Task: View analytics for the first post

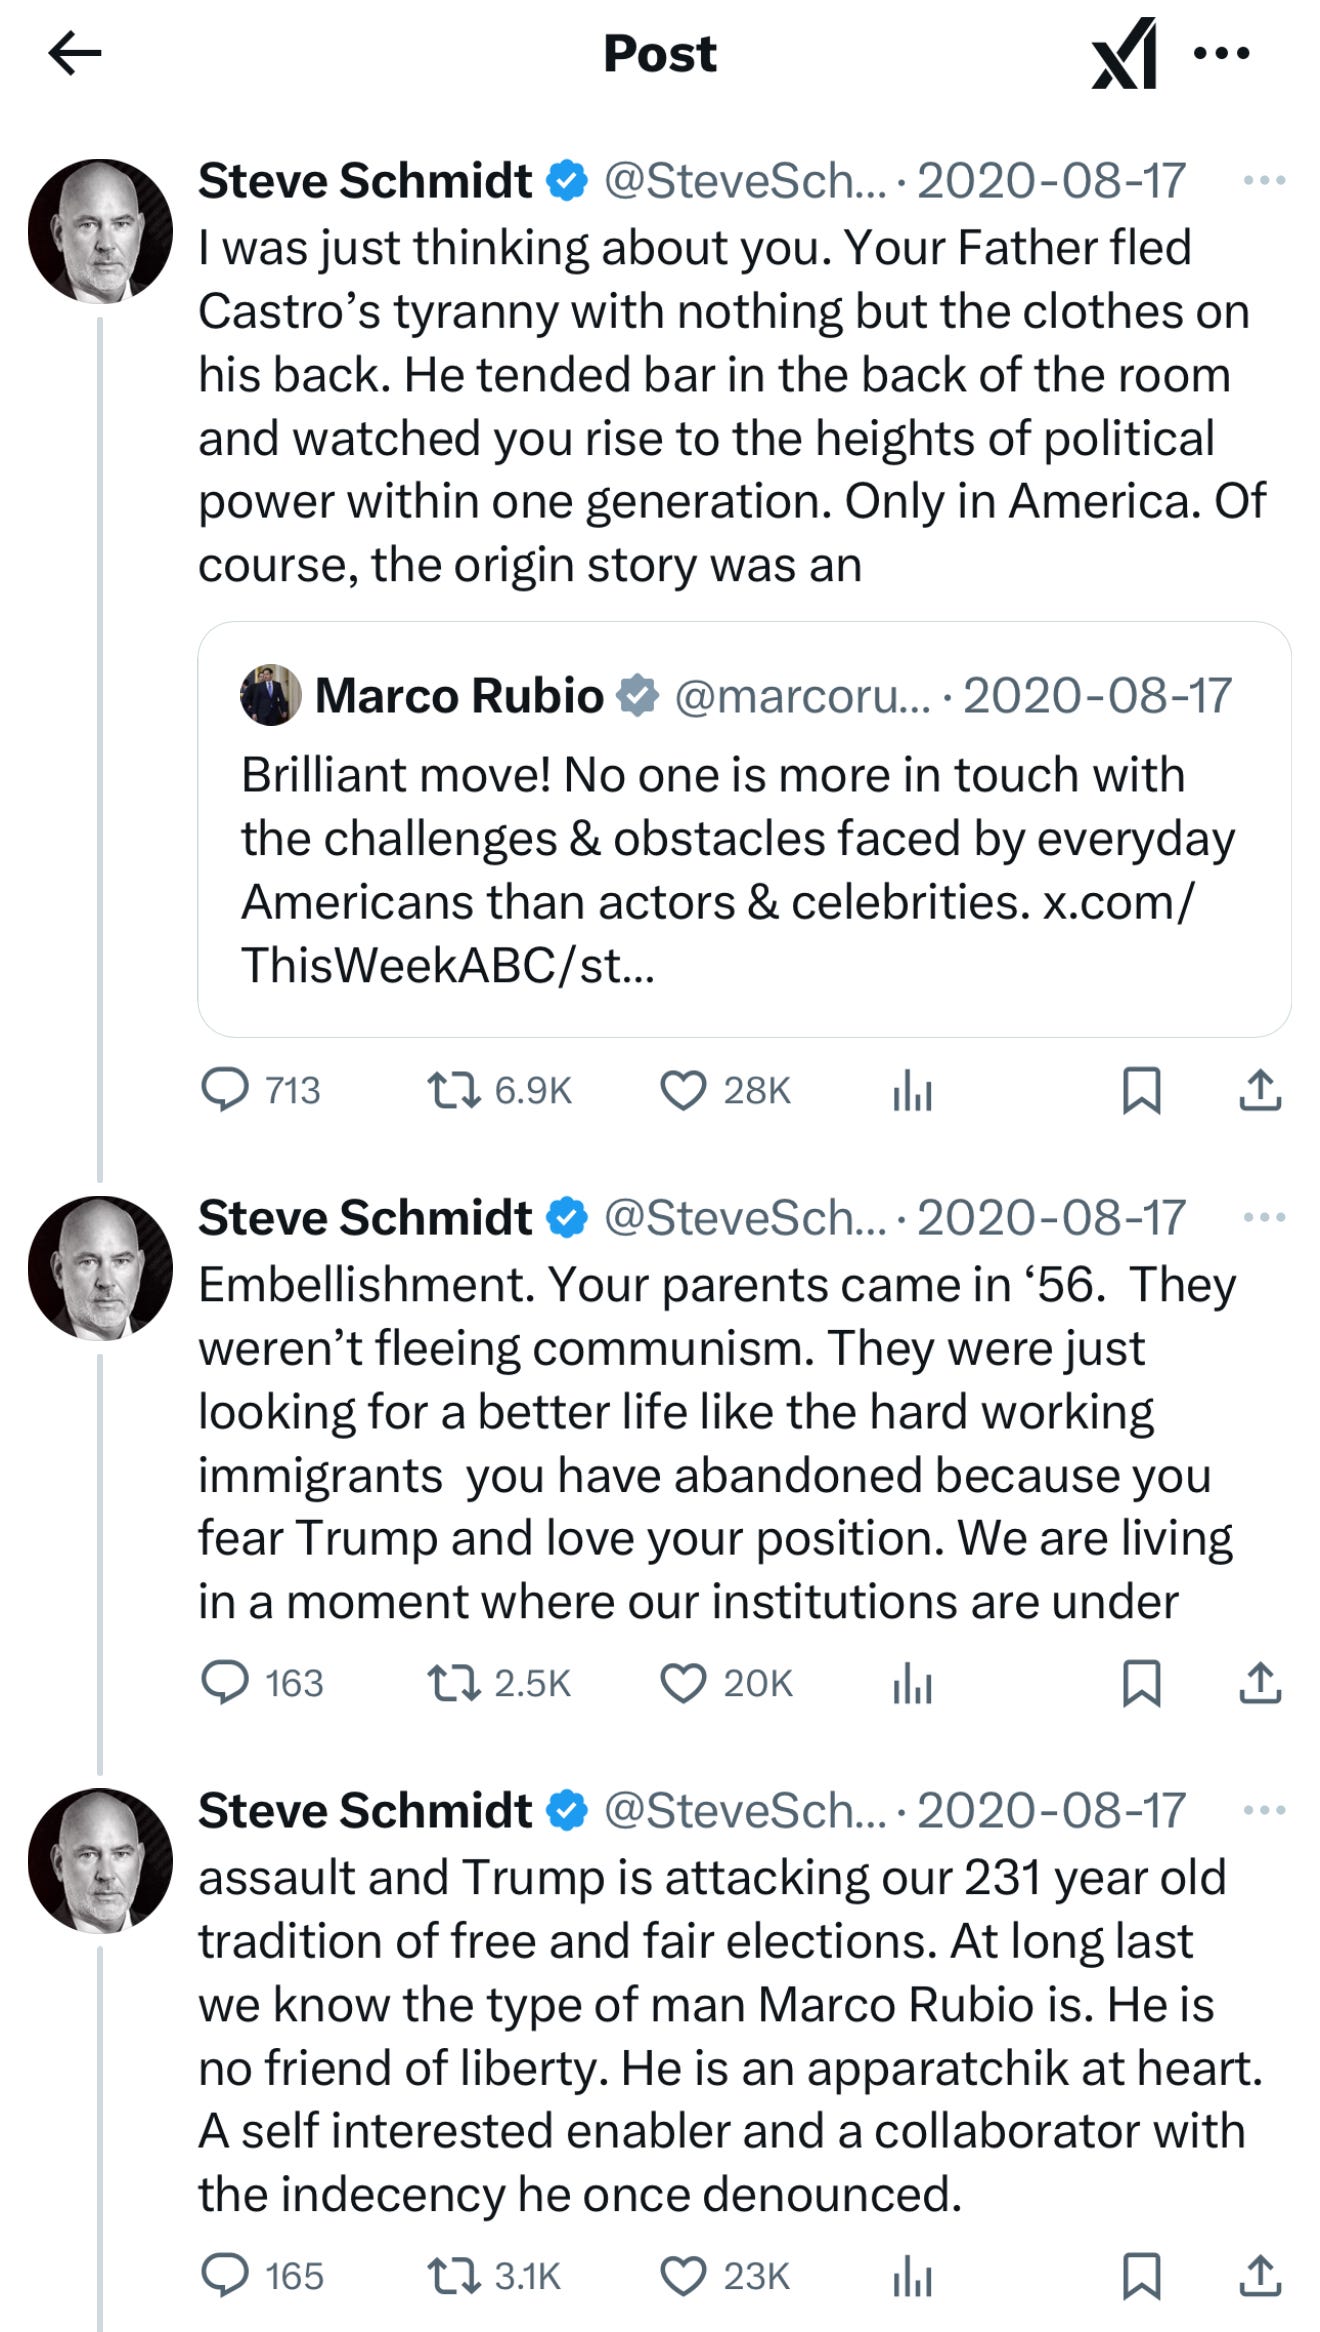Action: pyautogui.click(x=912, y=1090)
